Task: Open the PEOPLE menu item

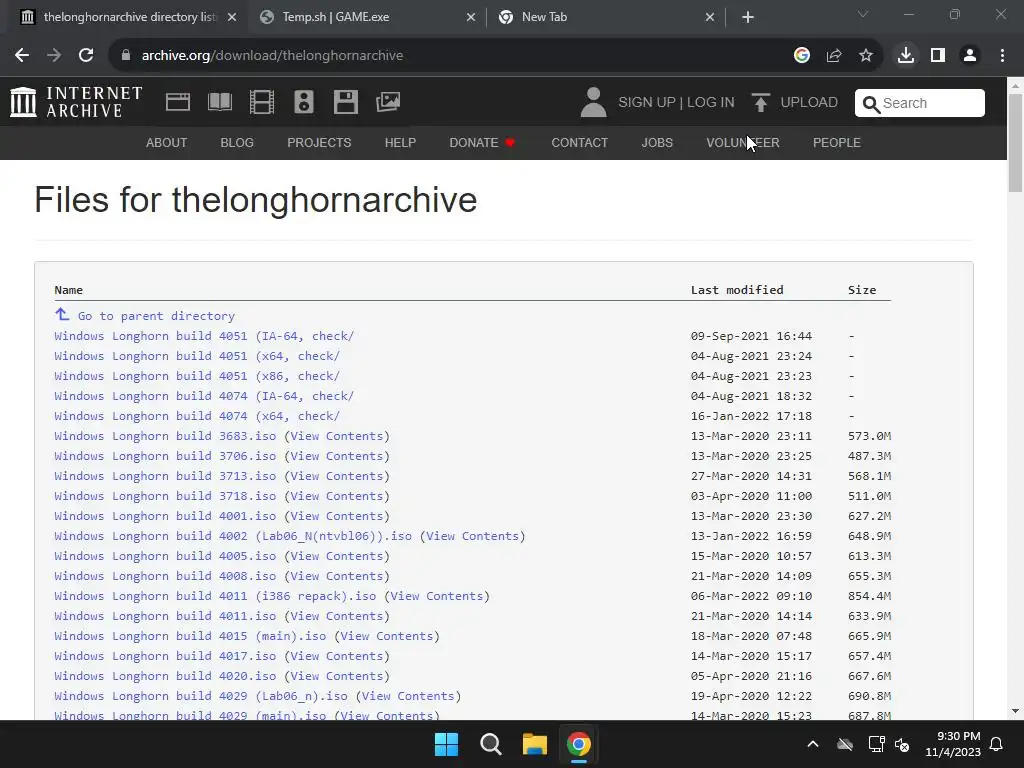Action: click(x=837, y=142)
